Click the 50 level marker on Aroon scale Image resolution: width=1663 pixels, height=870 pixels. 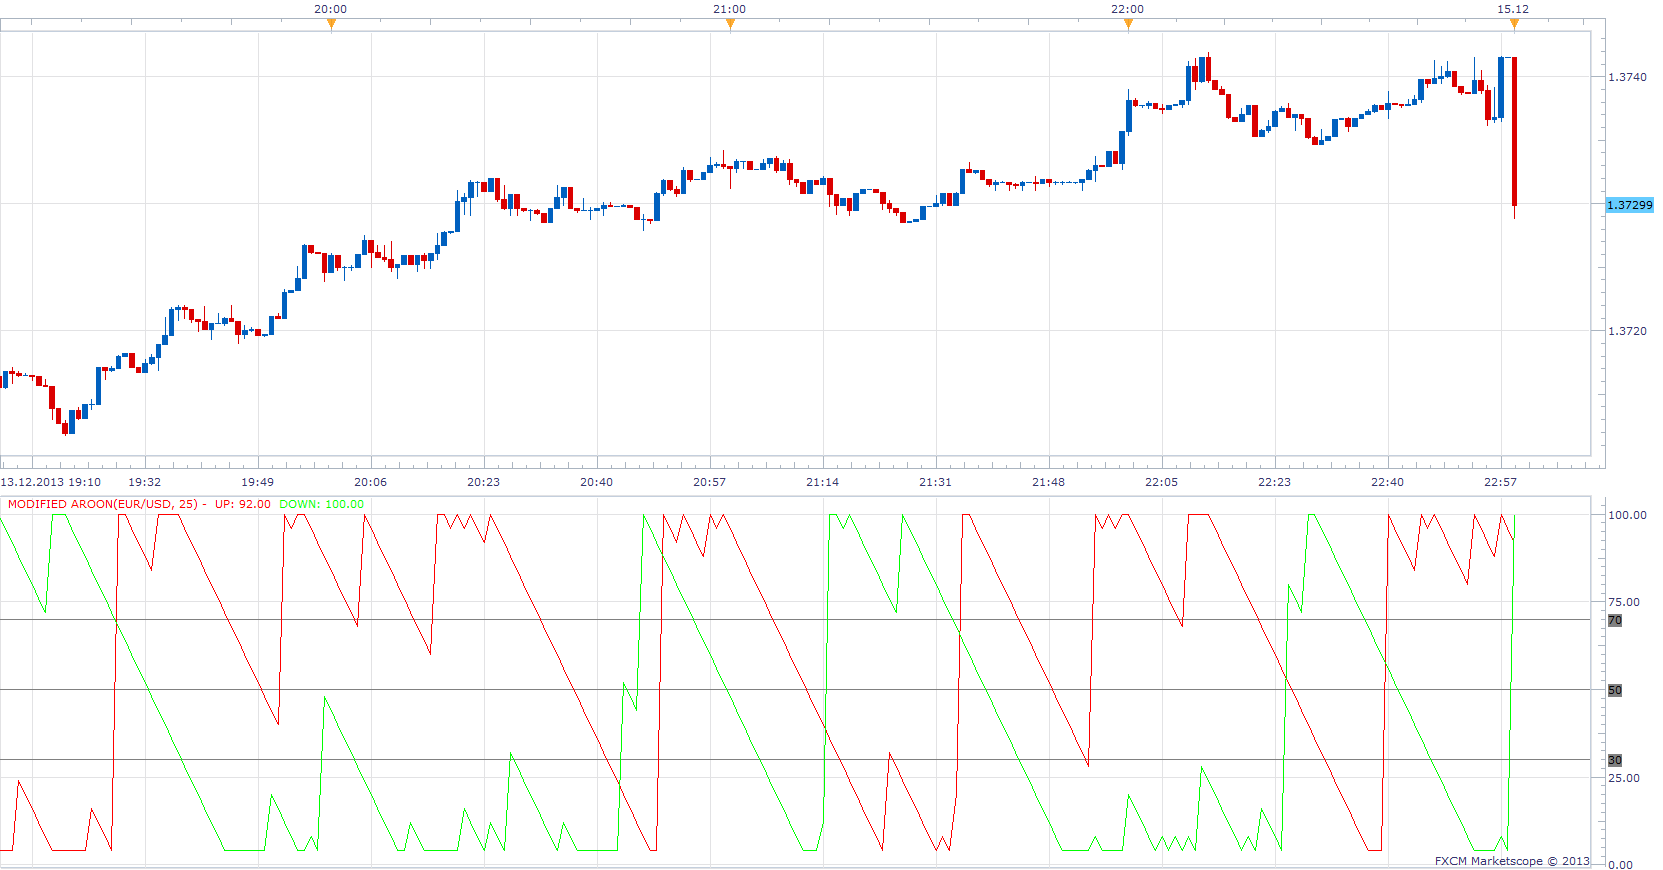tap(1615, 690)
